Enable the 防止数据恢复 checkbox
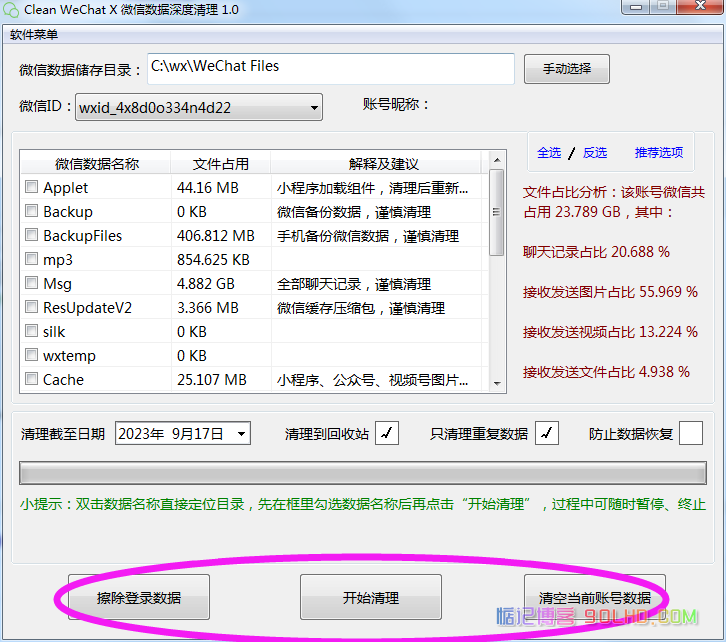The image size is (726, 642). pyautogui.click(x=691, y=433)
